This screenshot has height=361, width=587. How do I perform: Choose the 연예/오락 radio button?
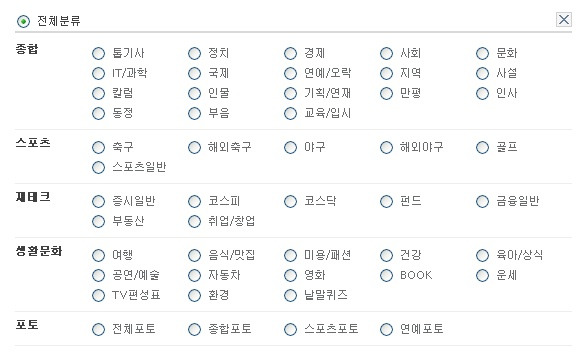[290, 73]
